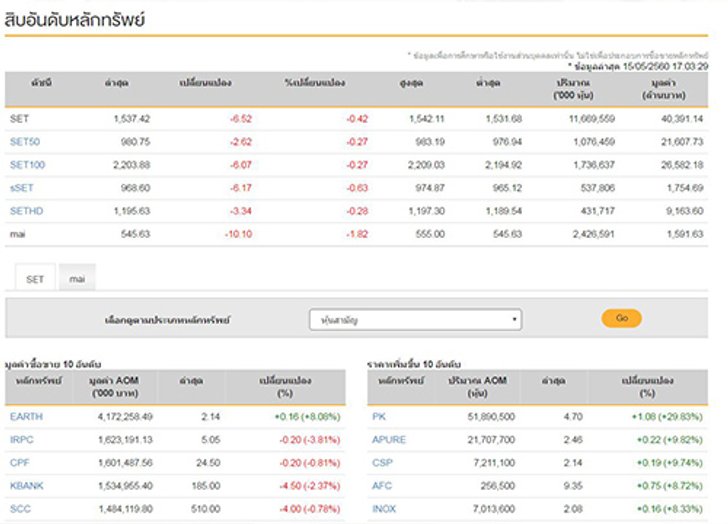Open the AFC stock link
Image resolution: width=728 pixels, height=524 pixels.
(382, 486)
